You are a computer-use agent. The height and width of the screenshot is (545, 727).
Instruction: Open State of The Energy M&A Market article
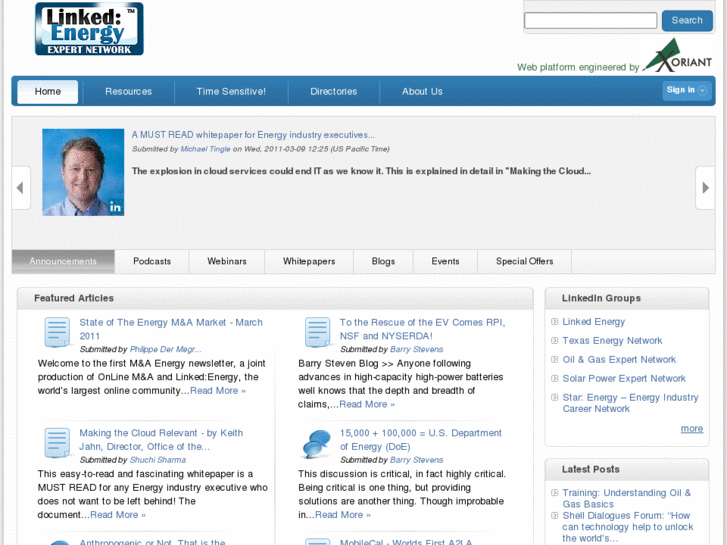coord(171,329)
